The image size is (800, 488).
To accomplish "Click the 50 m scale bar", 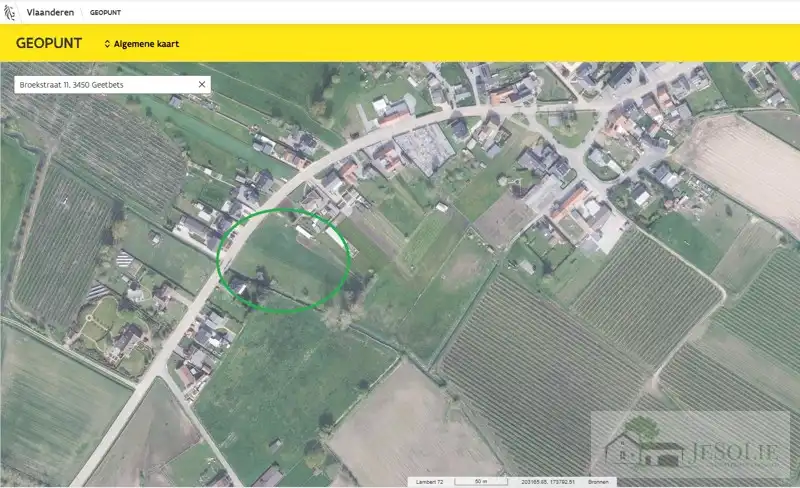I will click(480, 481).
